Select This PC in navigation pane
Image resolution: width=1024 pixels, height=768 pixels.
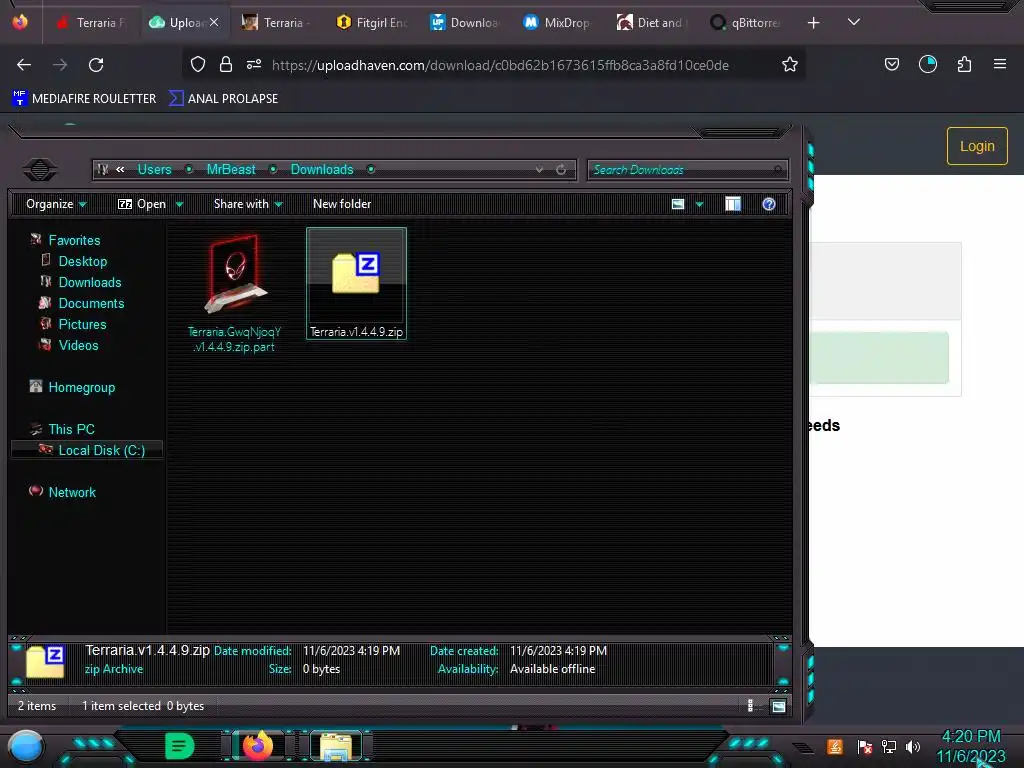point(71,429)
